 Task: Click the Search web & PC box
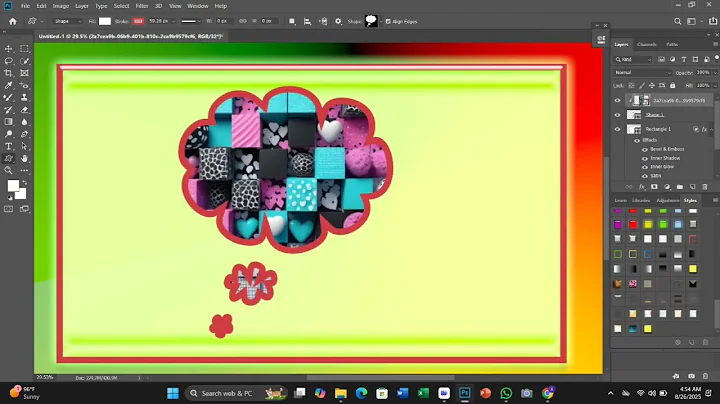tap(236, 393)
